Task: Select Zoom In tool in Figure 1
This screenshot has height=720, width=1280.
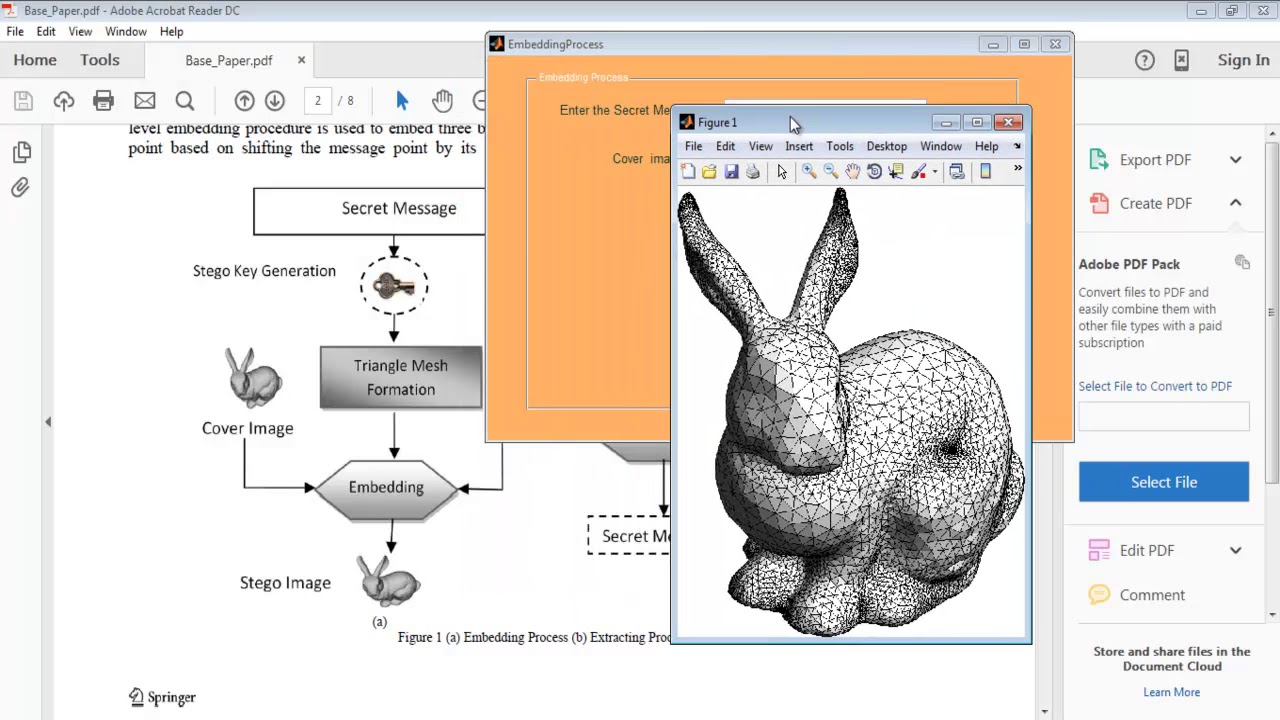Action: (809, 172)
